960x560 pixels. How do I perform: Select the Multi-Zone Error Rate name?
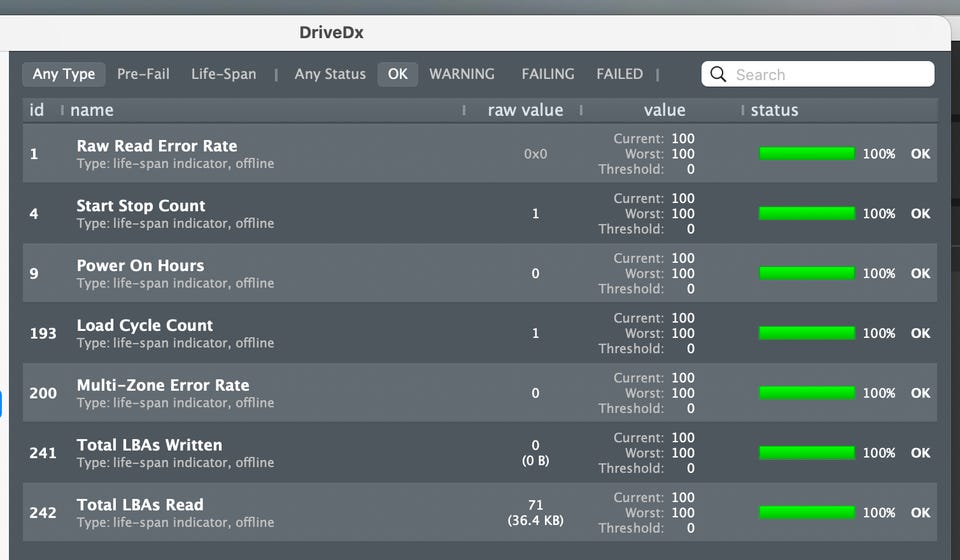point(163,385)
